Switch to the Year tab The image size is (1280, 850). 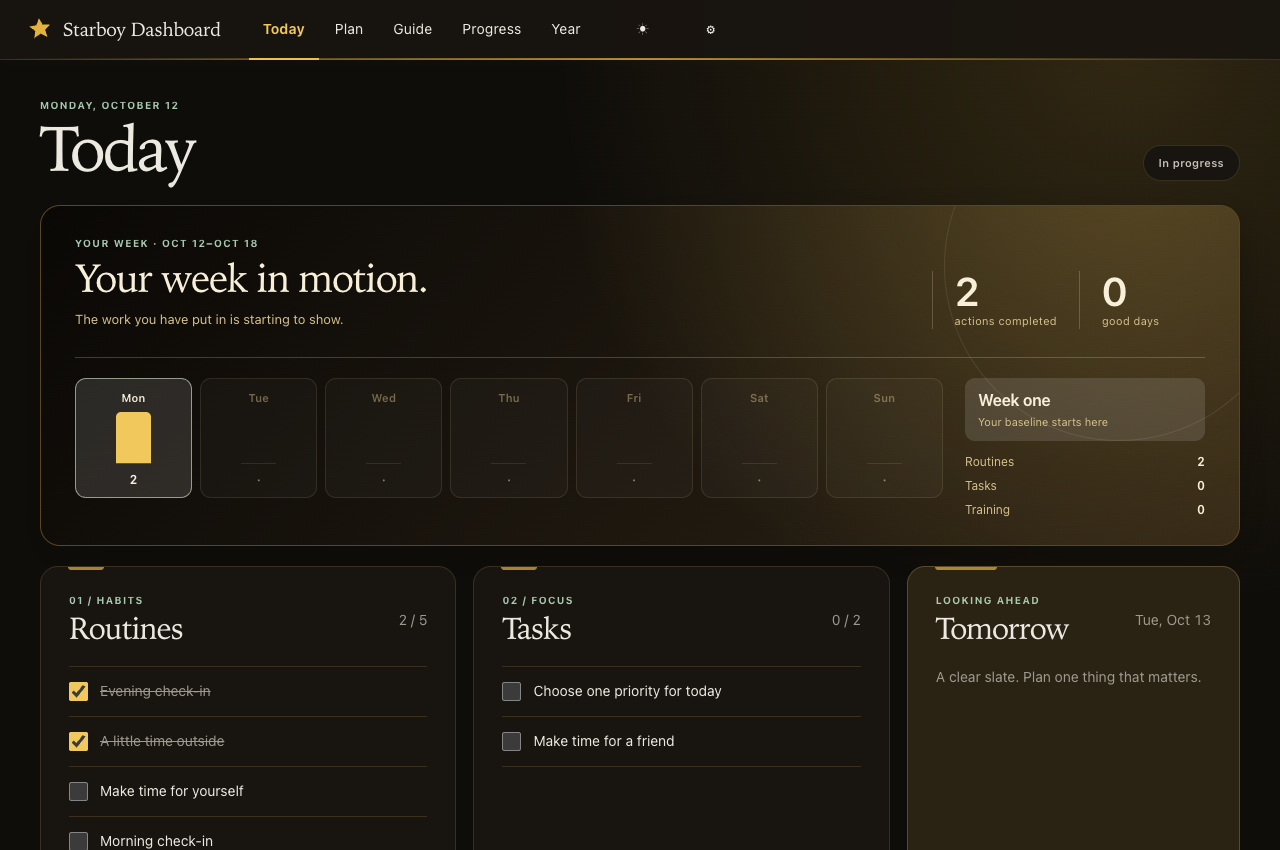point(566,29)
